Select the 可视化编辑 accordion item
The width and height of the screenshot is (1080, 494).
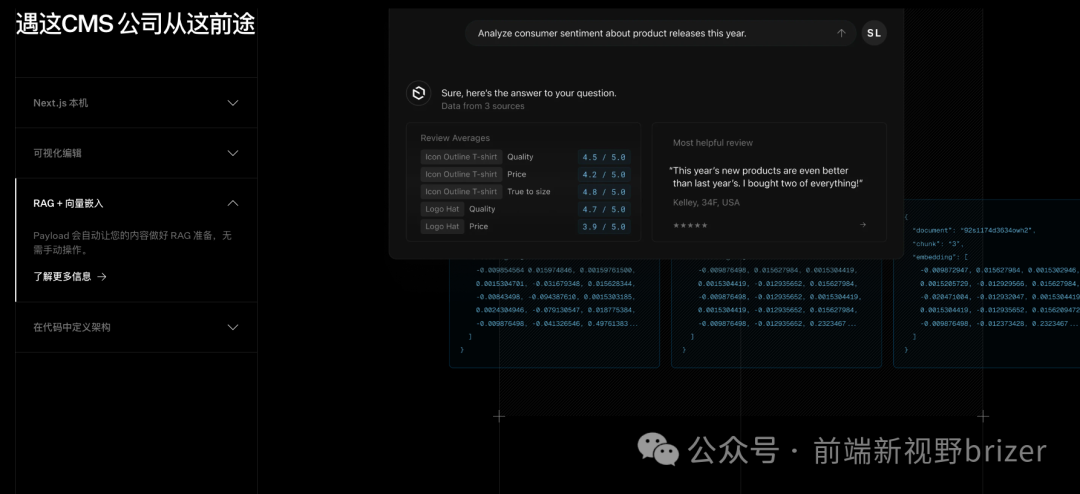[136, 153]
